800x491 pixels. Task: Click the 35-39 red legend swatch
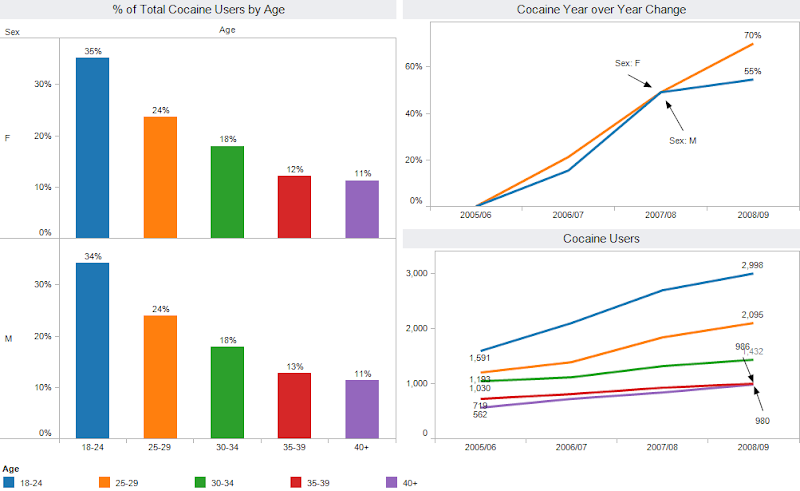(x=296, y=482)
